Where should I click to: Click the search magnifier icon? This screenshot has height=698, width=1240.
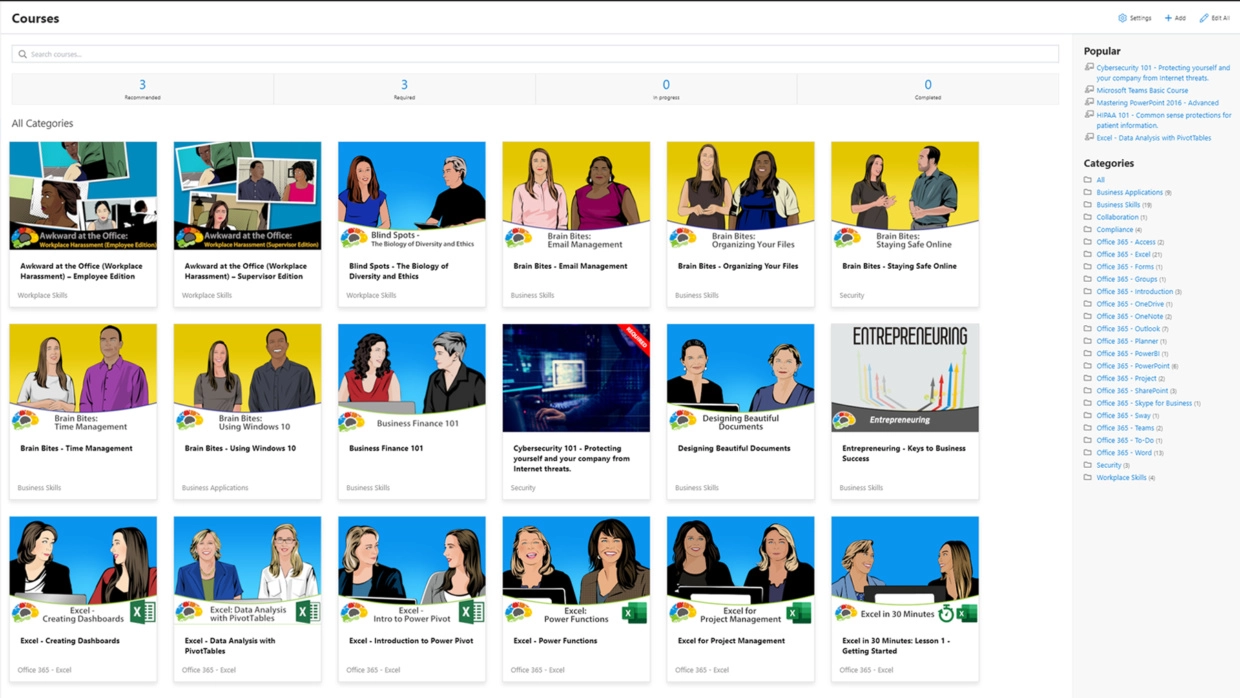tap(23, 54)
